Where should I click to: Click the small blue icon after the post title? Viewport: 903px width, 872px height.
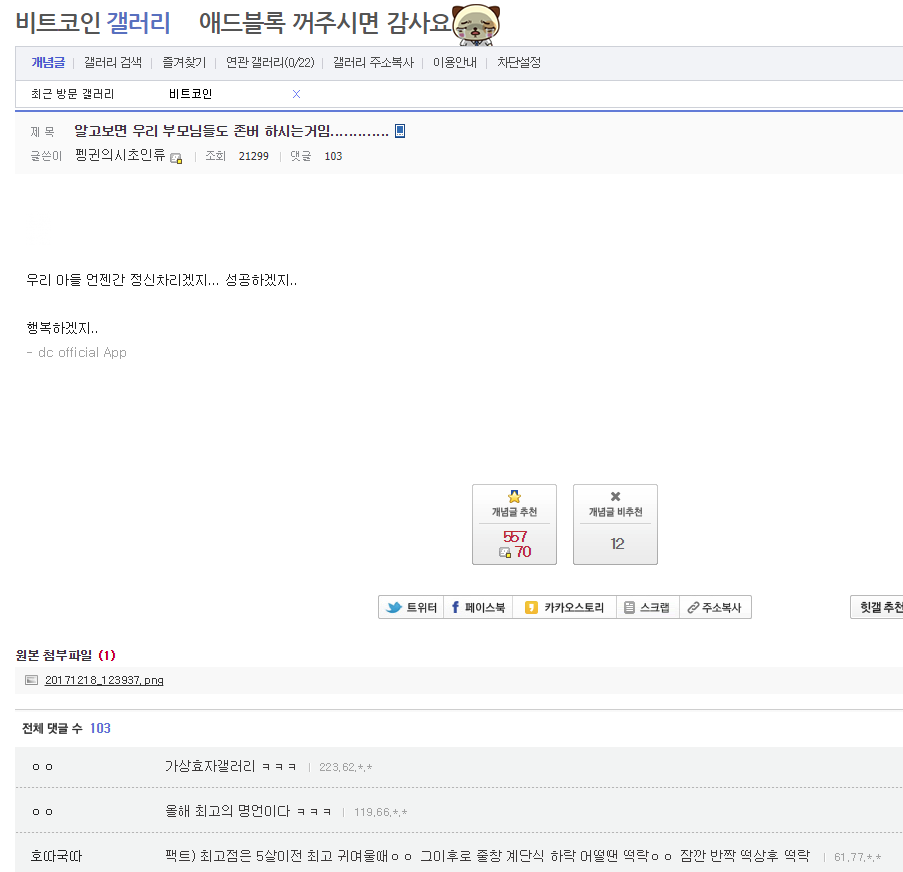400,130
